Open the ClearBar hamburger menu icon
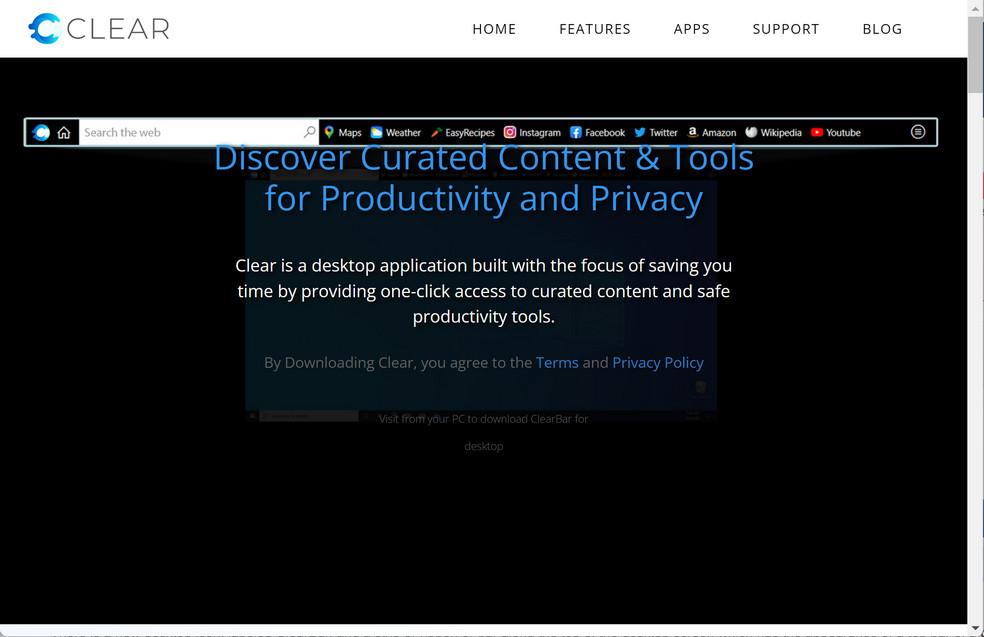The width and height of the screenshot is (984, 637). tap(917, 132)
